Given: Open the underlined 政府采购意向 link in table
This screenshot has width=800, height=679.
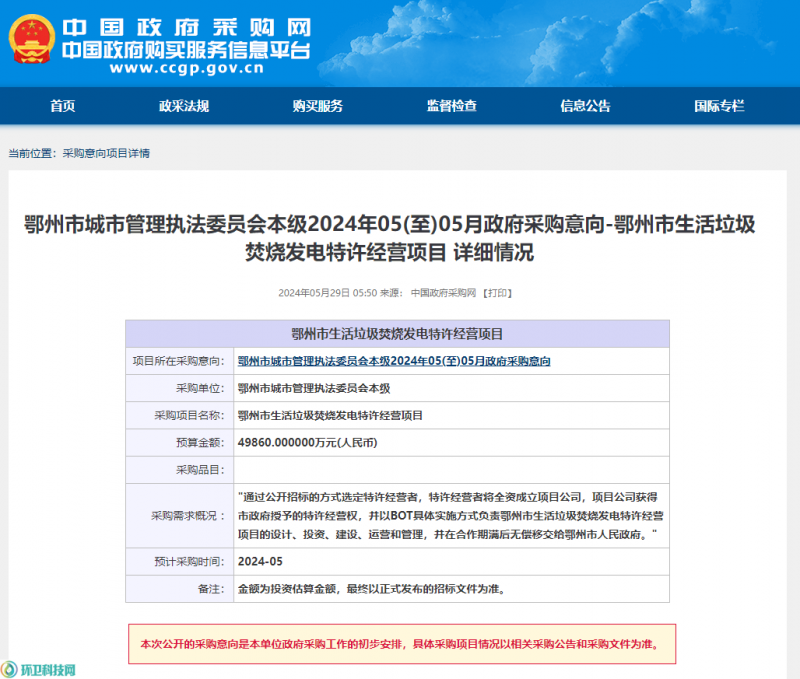Looking at the screenshot, I should (394, 361).
